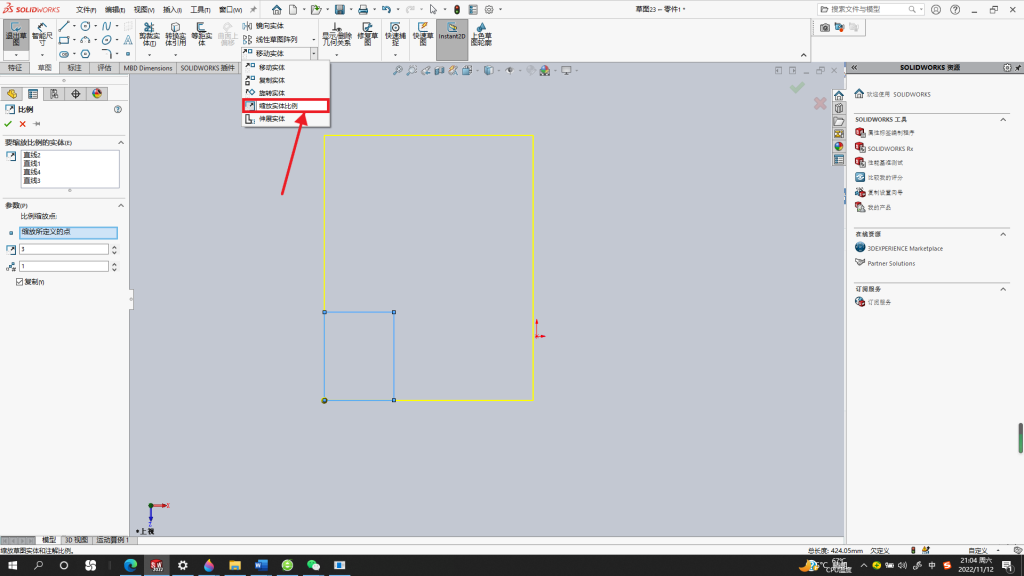This screenshot has height=576, width=1024.
Task: Click the Shaded Sketch Contours (上色草图轮廓) icon
Action: click(481, 35)
